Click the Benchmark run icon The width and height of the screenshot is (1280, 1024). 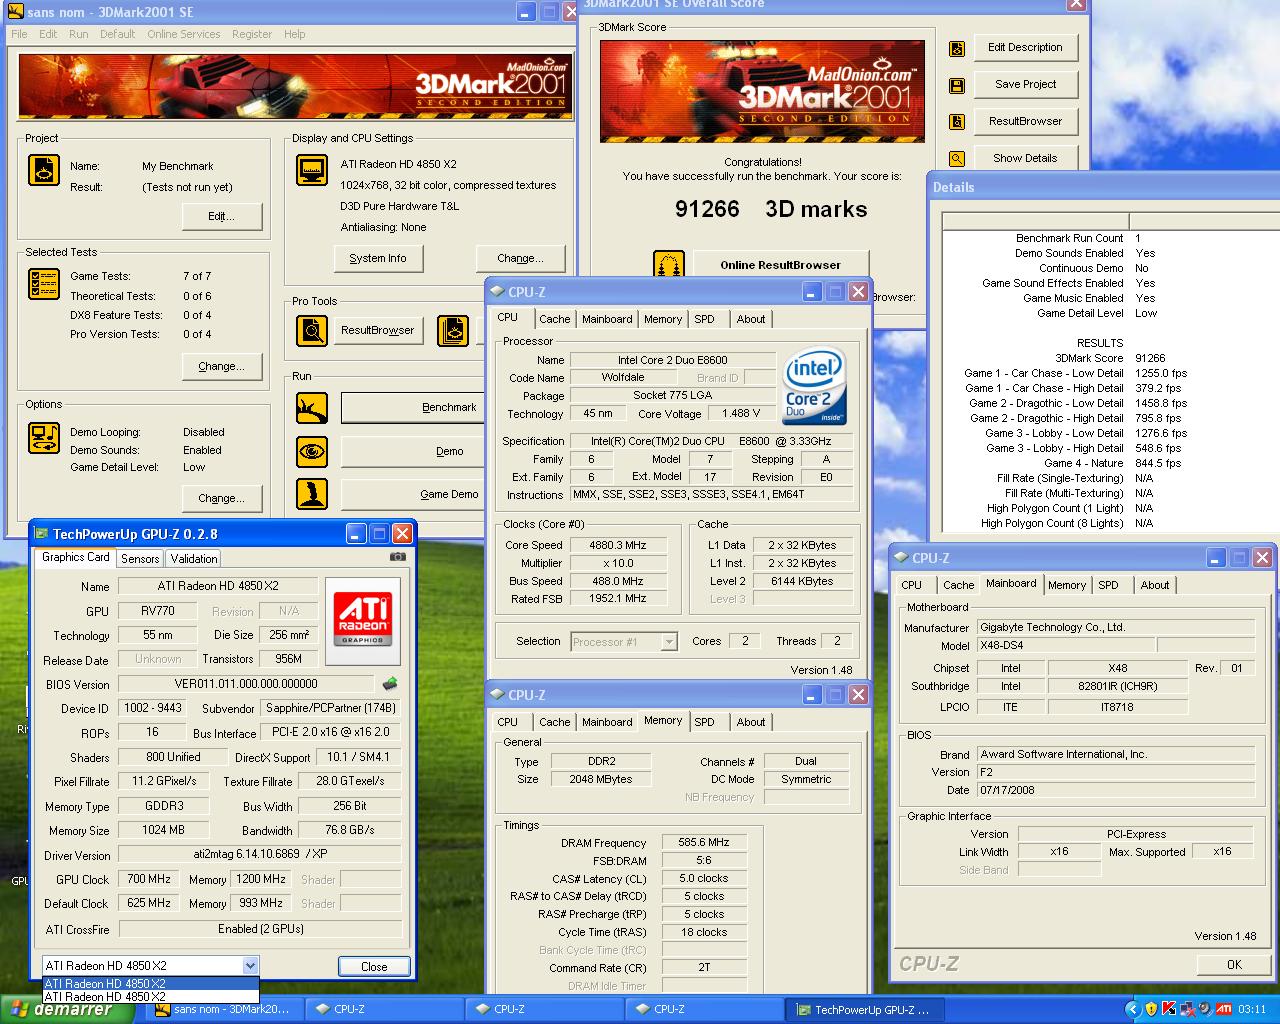coord(312,408)
